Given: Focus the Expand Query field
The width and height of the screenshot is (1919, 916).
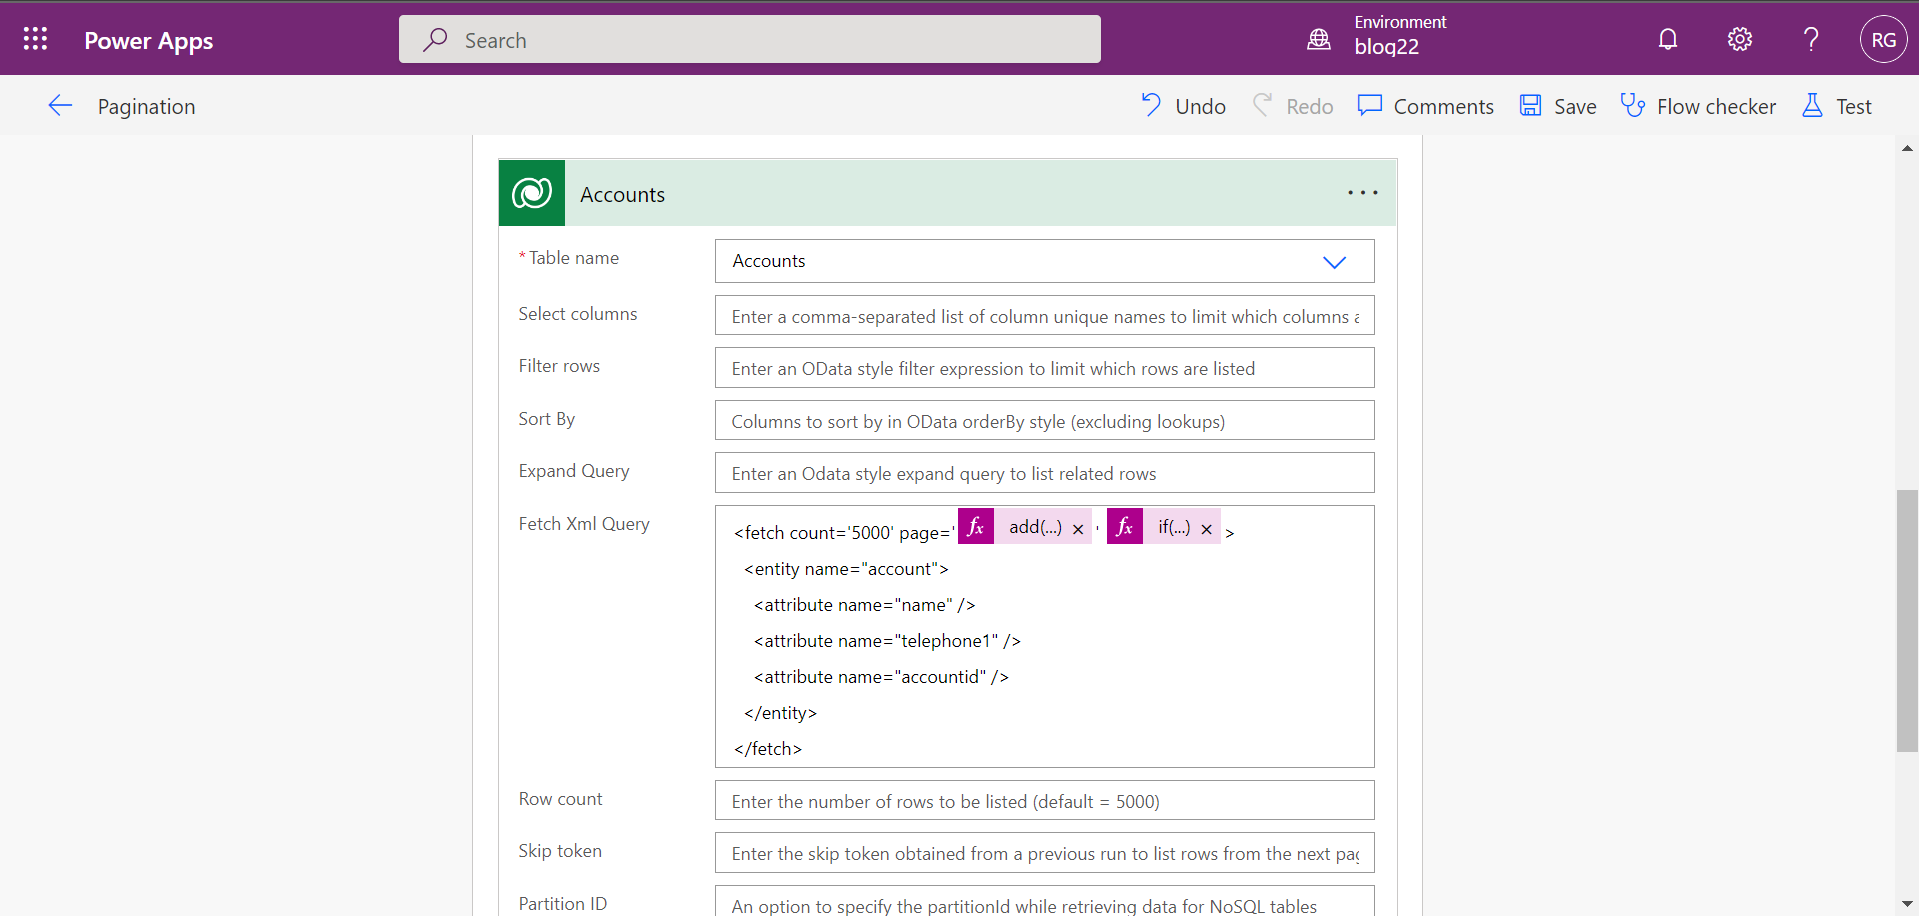Looking at the screenshot, I should point(1044,472).
